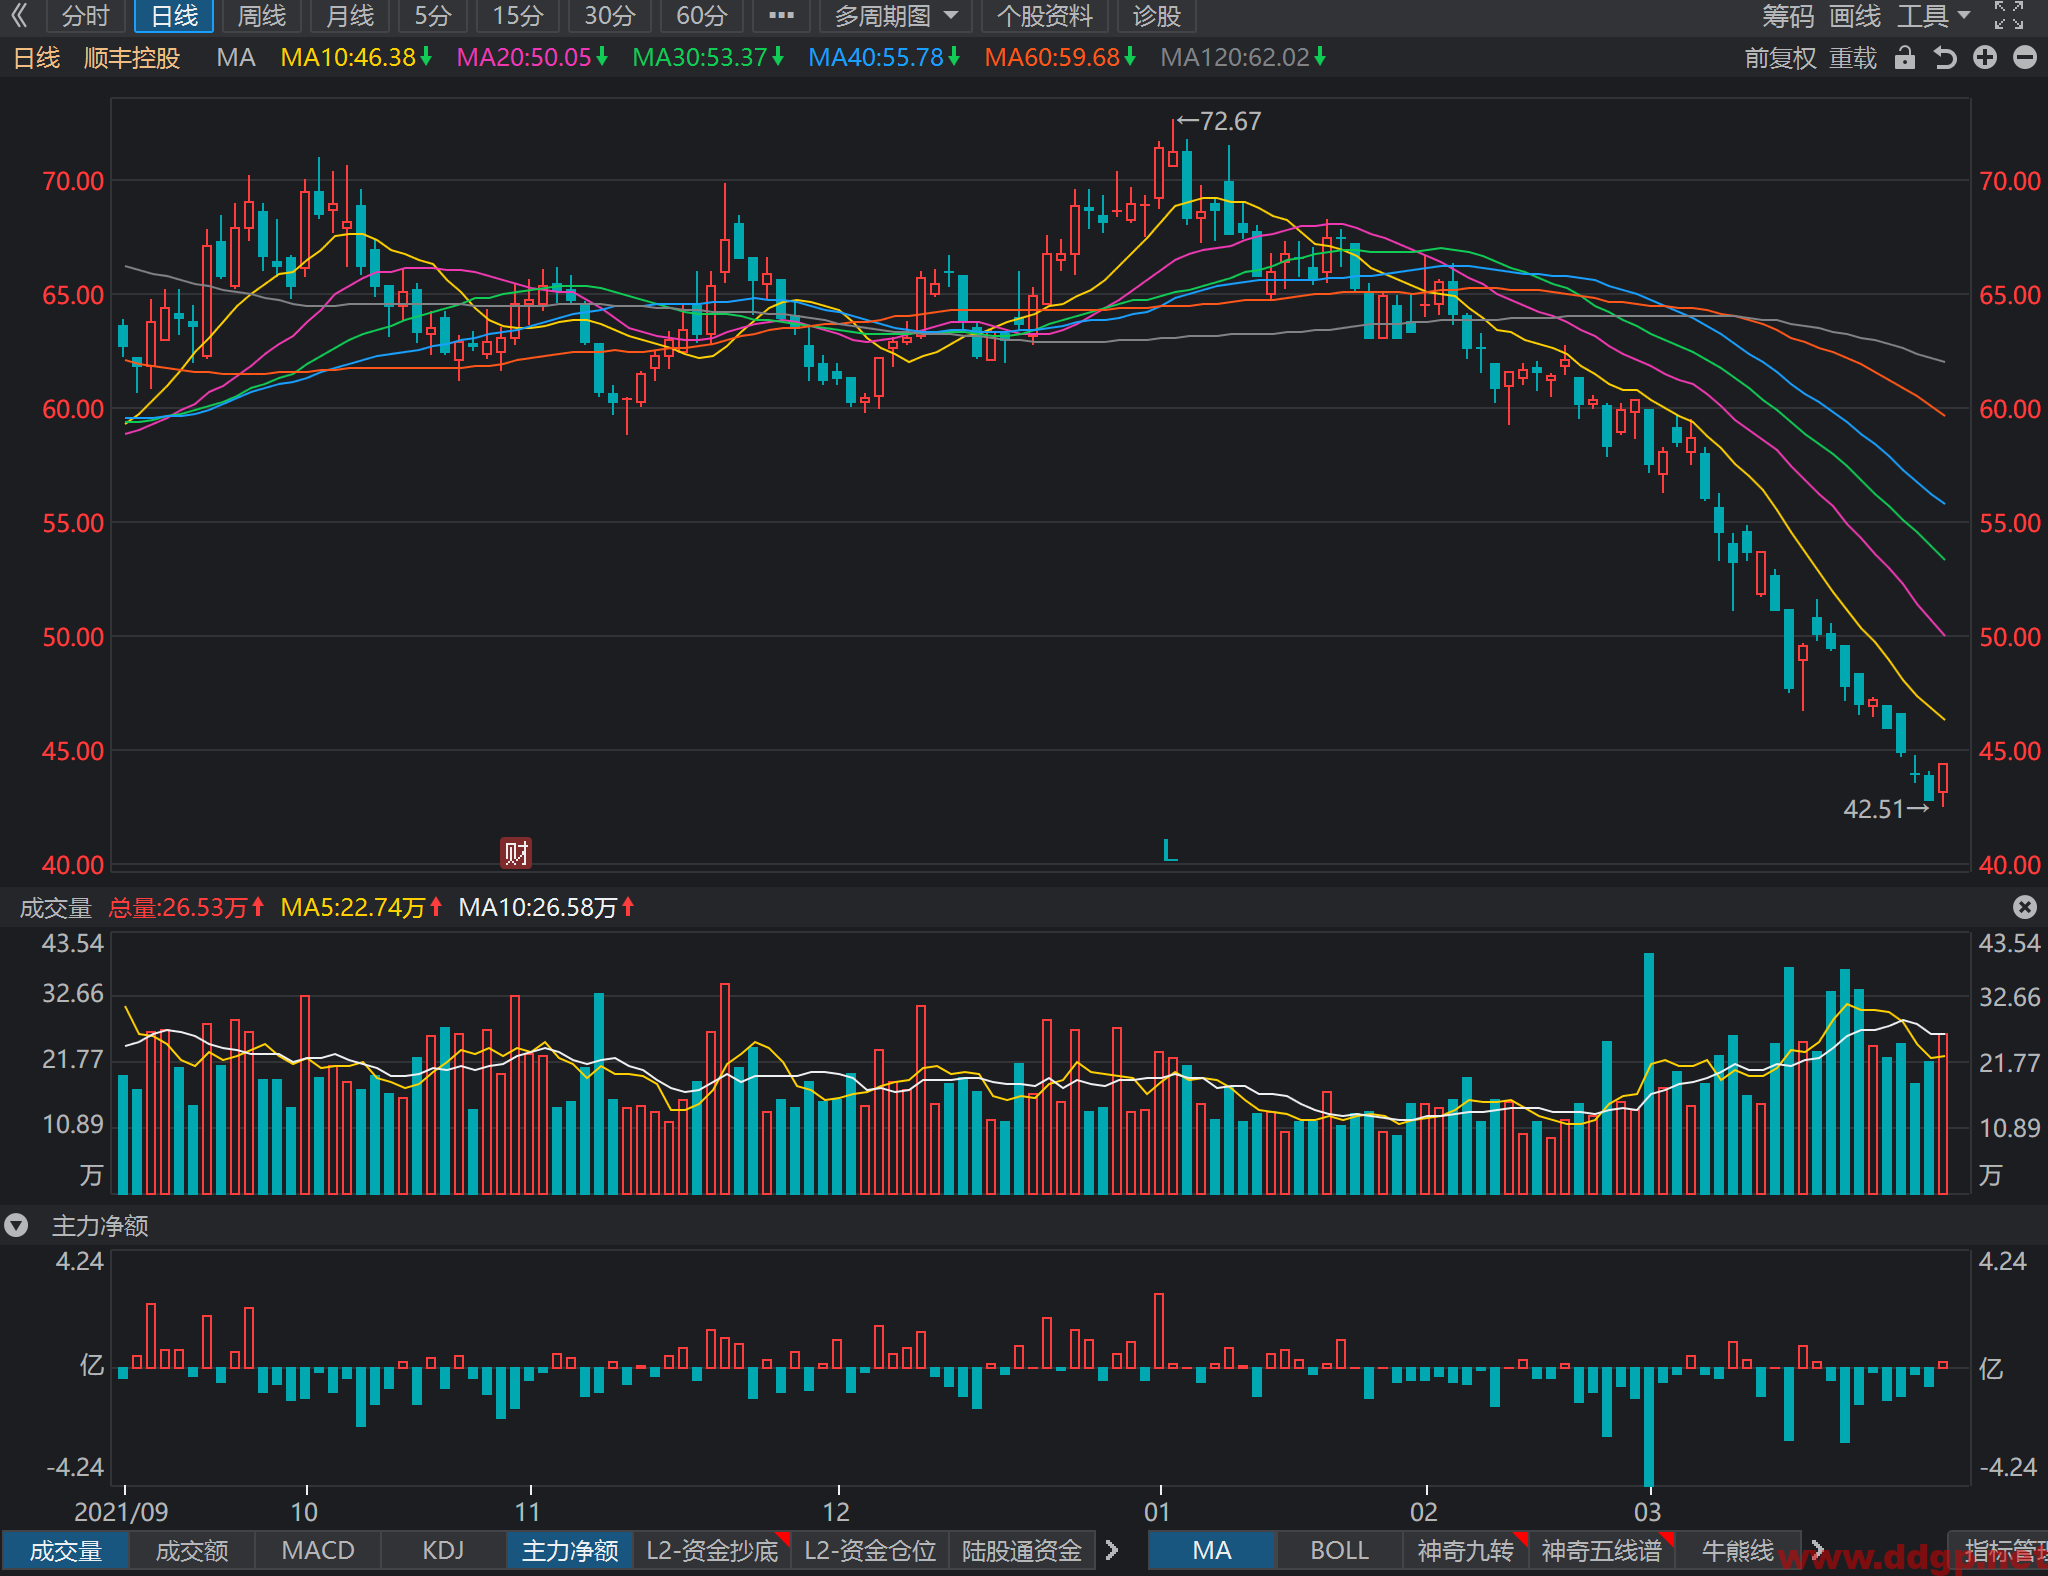2048x1576 pixels.
Task: Enter fullscreen with the expand icon
Action: click(x=2009, y=15)
